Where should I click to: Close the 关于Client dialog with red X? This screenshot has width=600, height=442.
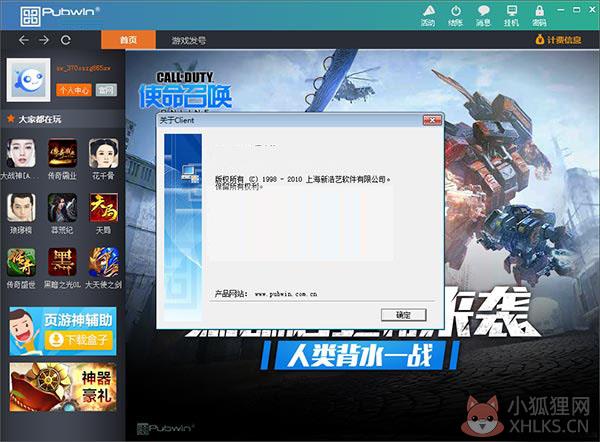(x=432, y=120)
